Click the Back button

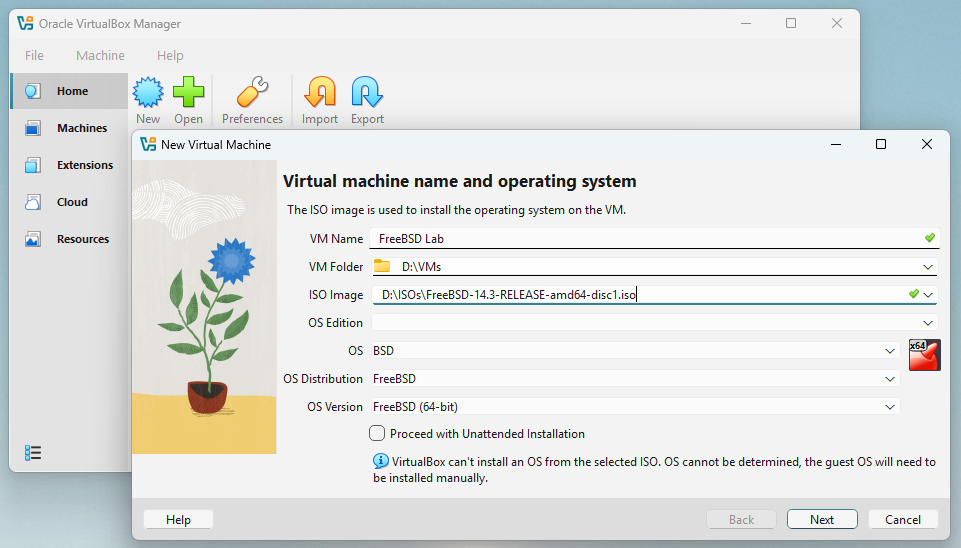coord(742,520)
